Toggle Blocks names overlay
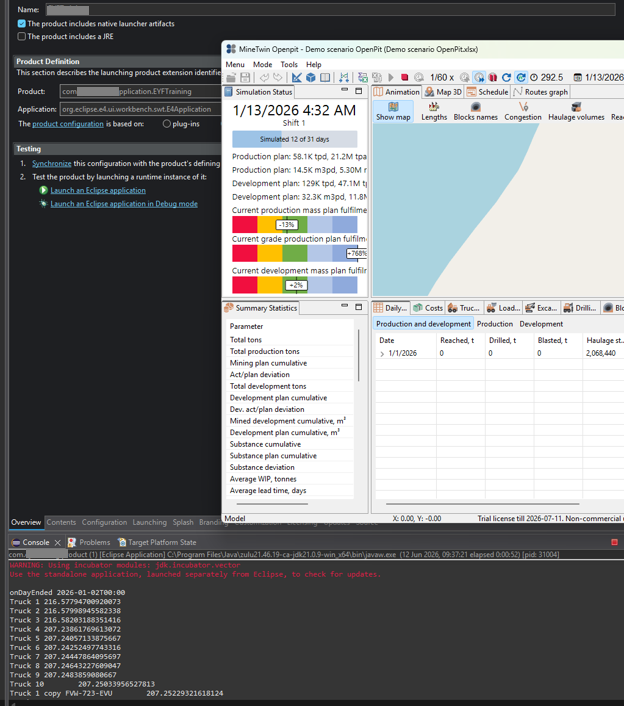Screen dimensions: 624x706 475,112
